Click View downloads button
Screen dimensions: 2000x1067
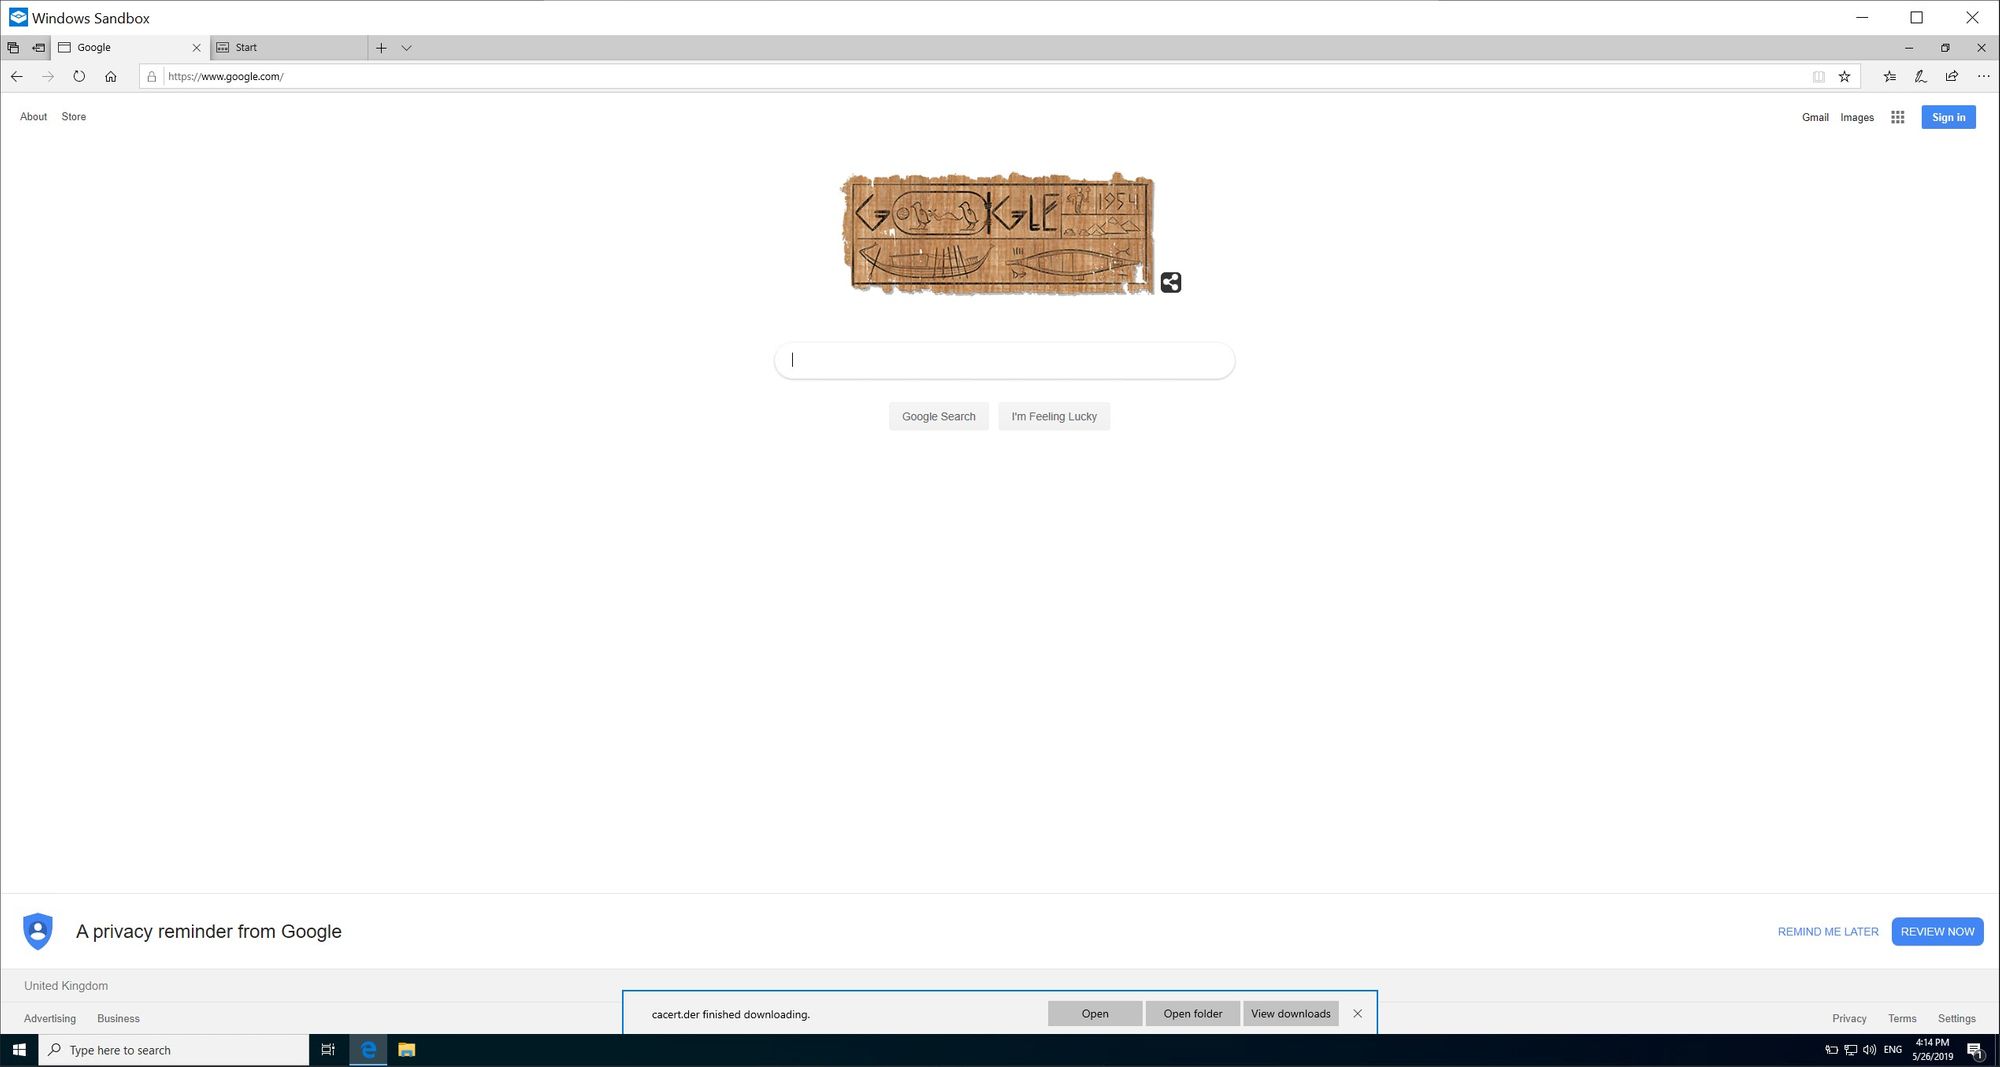tap(1291, 1013)
